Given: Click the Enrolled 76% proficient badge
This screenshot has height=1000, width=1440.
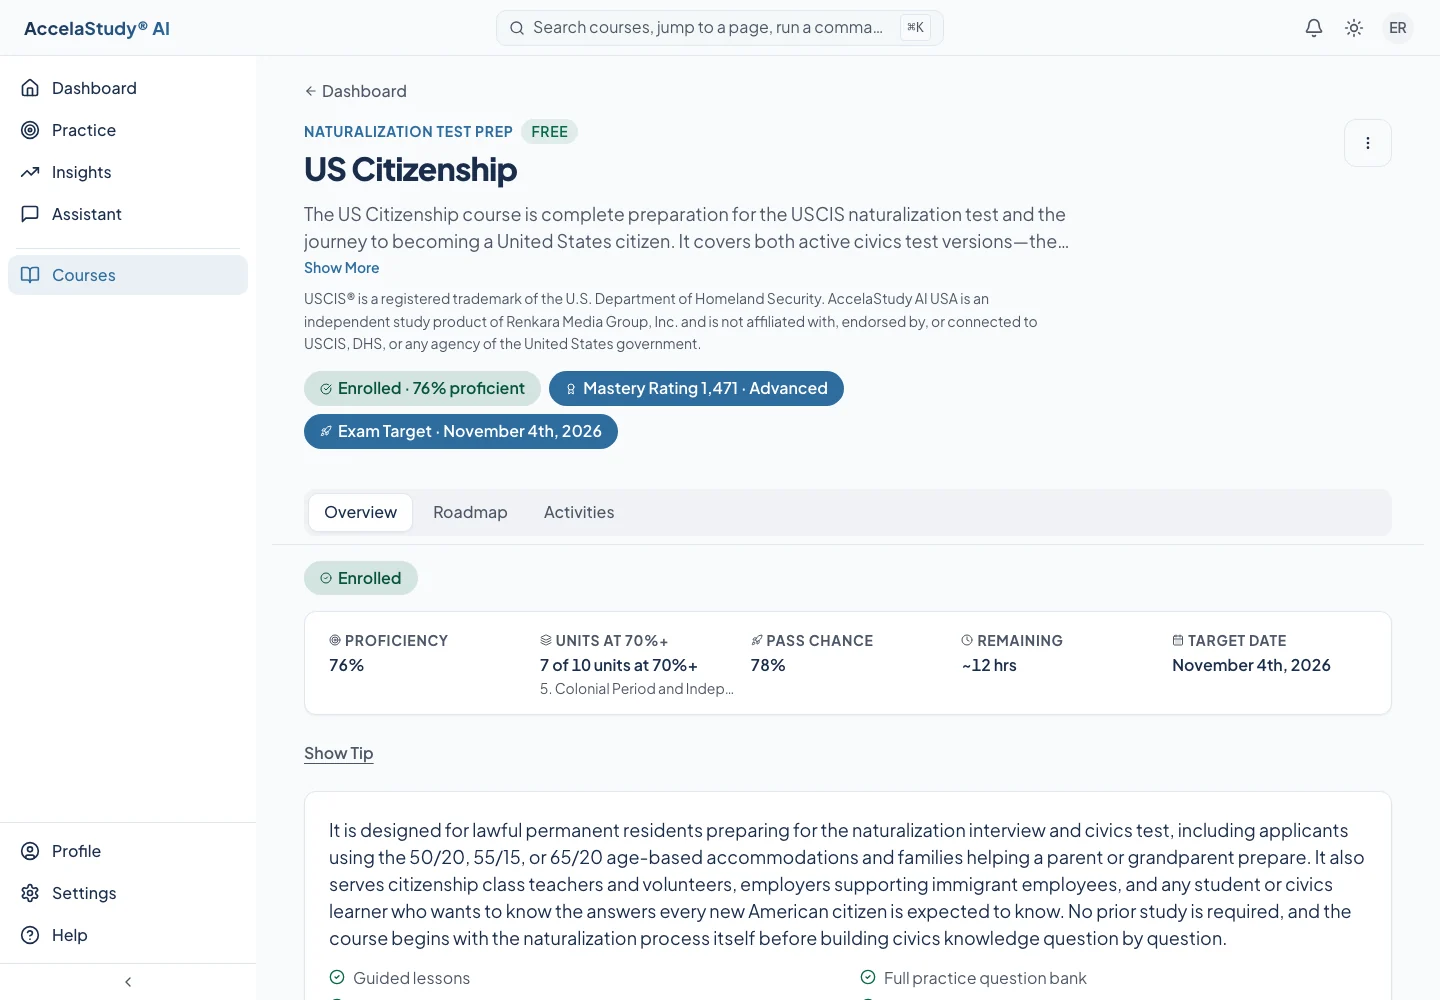Looking at the screenshot, I should 422,388.
